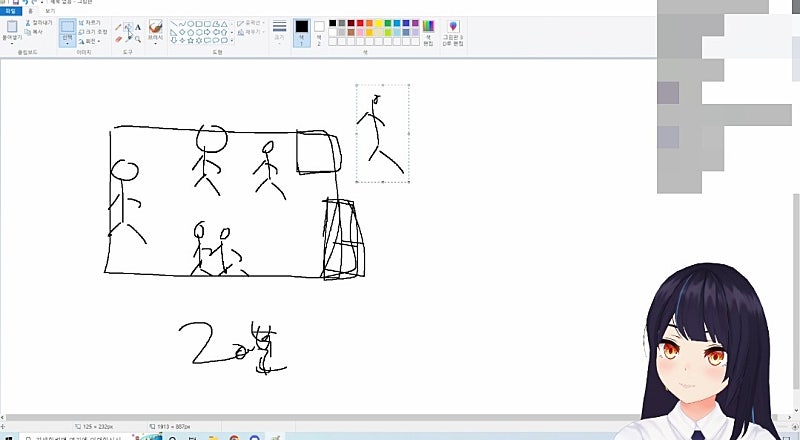Click the Resize image command
800x440 pixels.
coord(93,32)
